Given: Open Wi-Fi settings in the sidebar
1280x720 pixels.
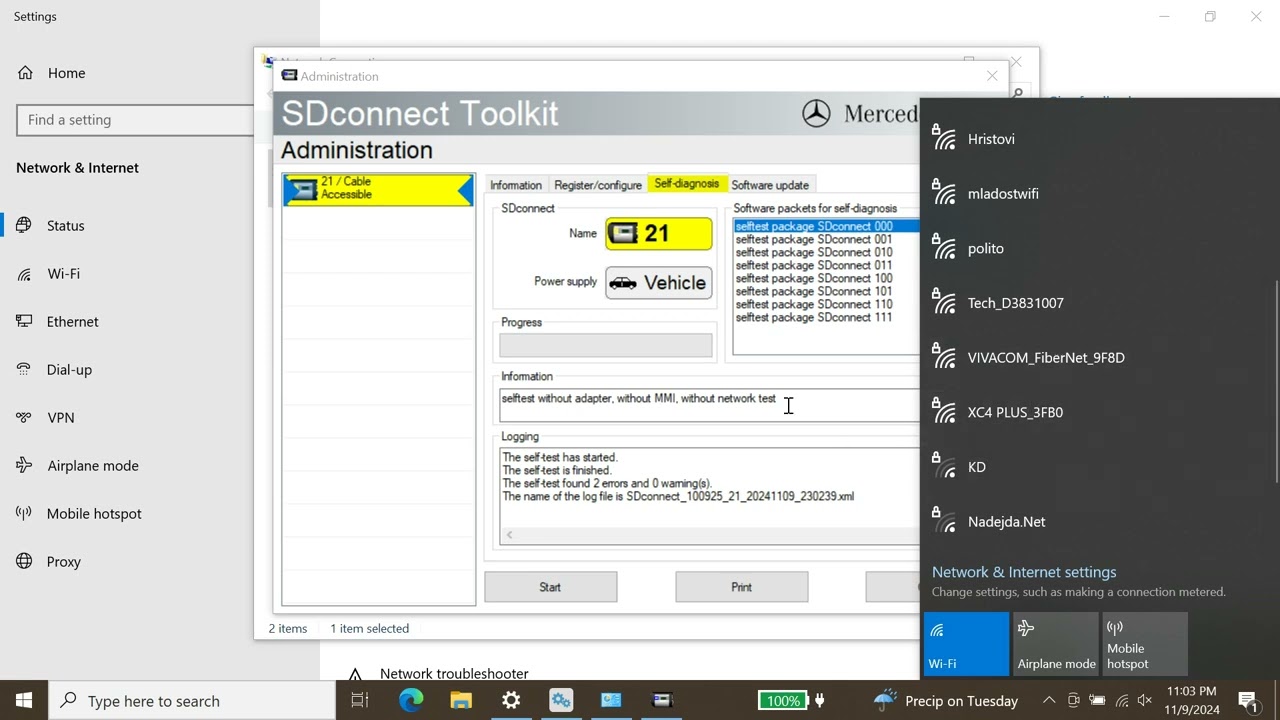Looking at the screenshot, I should point(64,274).
